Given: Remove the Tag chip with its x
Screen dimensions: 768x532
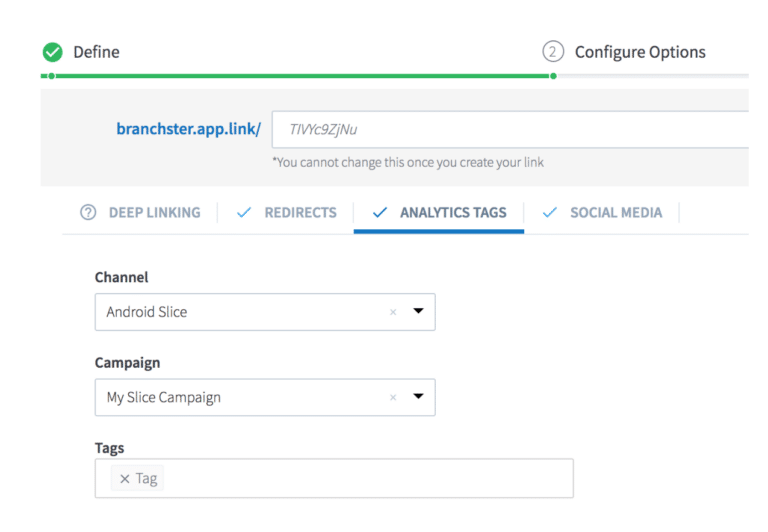Looking at the screenshot, I should point(125,479).
